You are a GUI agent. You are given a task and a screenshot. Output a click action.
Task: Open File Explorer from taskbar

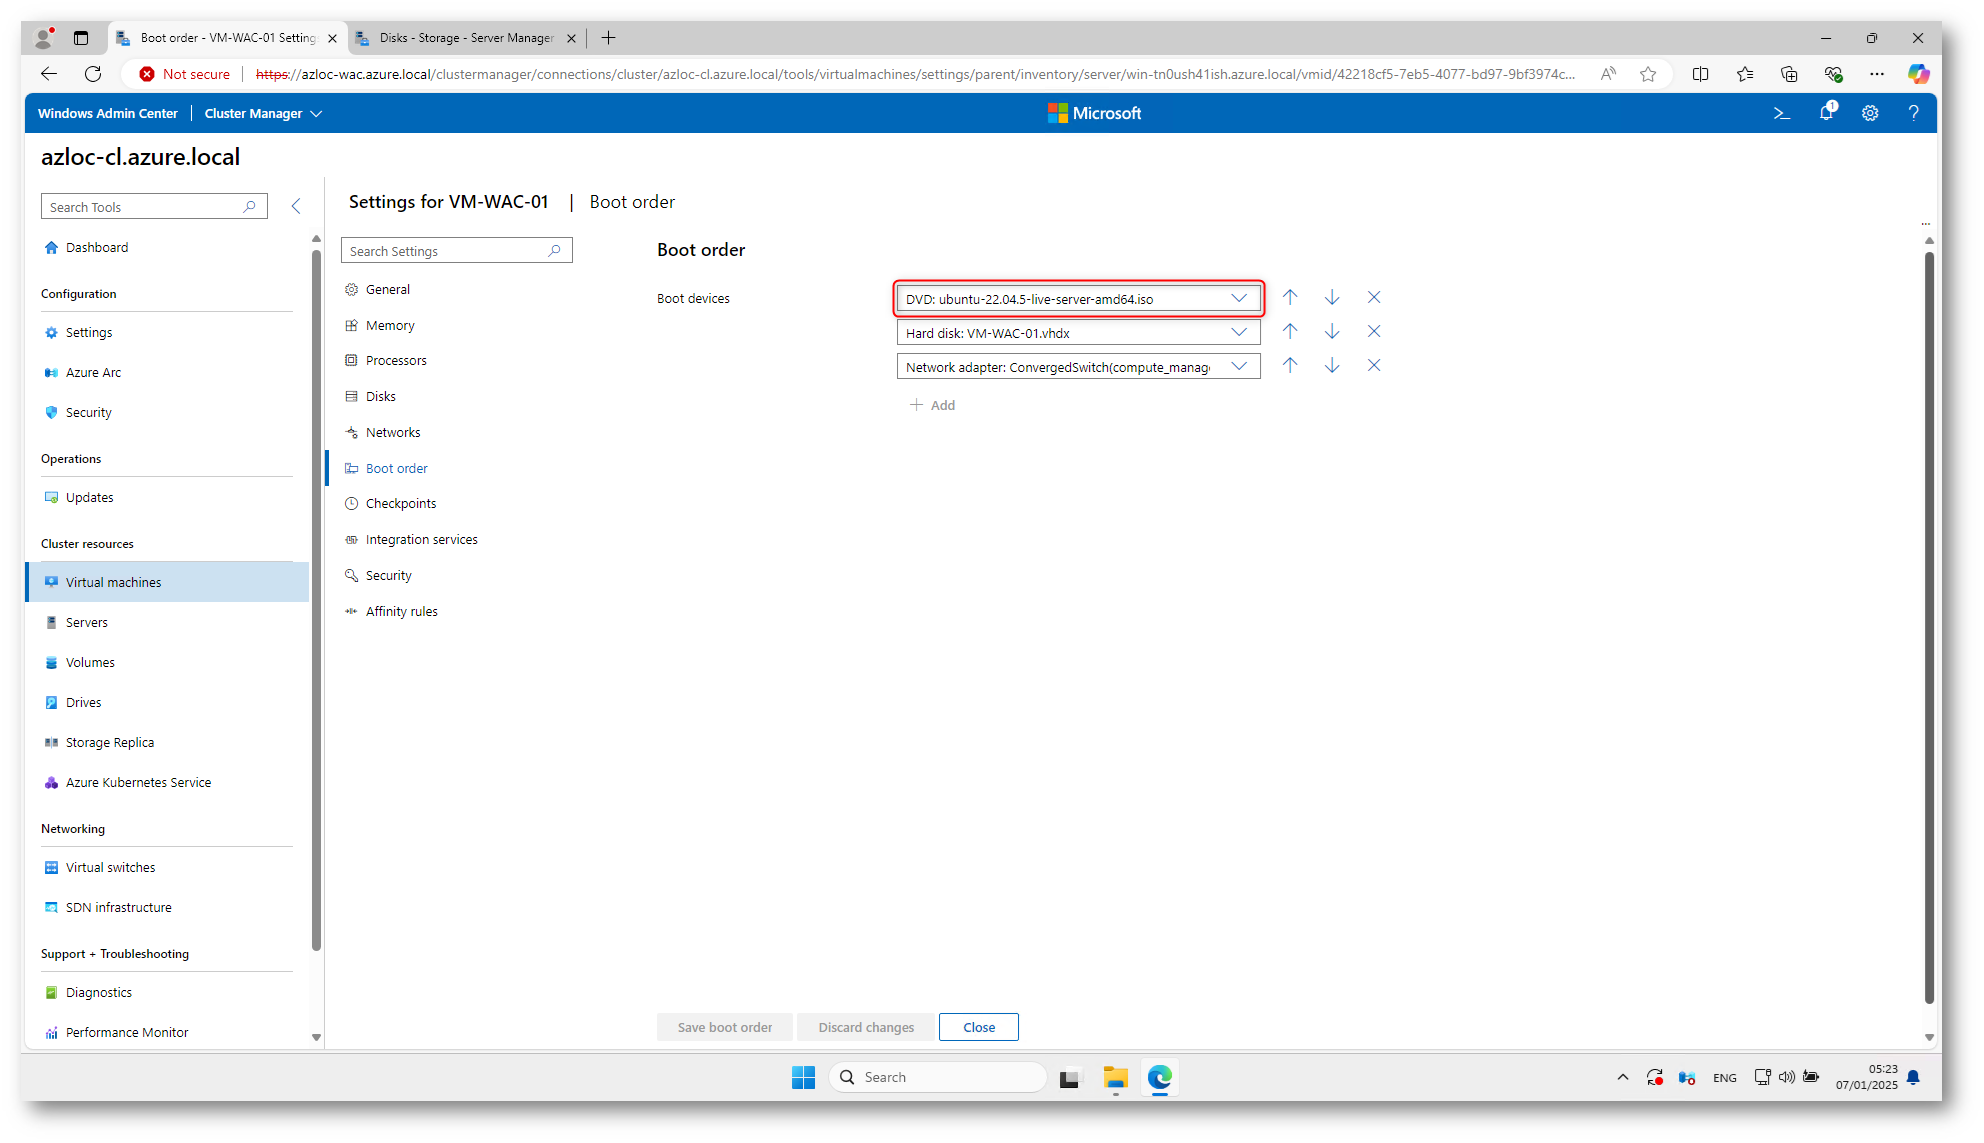pos(1115,1077)
